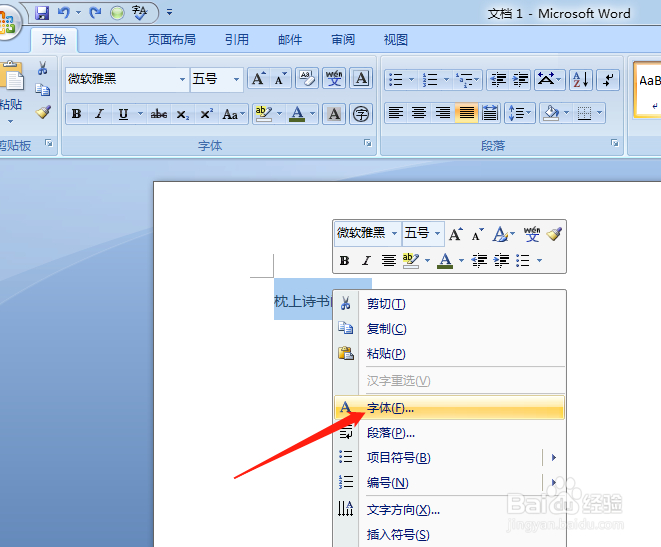This screenshot has width=661, height=547.
Task: Open the Change Case Aa dropdown
Action: [234, 114]
